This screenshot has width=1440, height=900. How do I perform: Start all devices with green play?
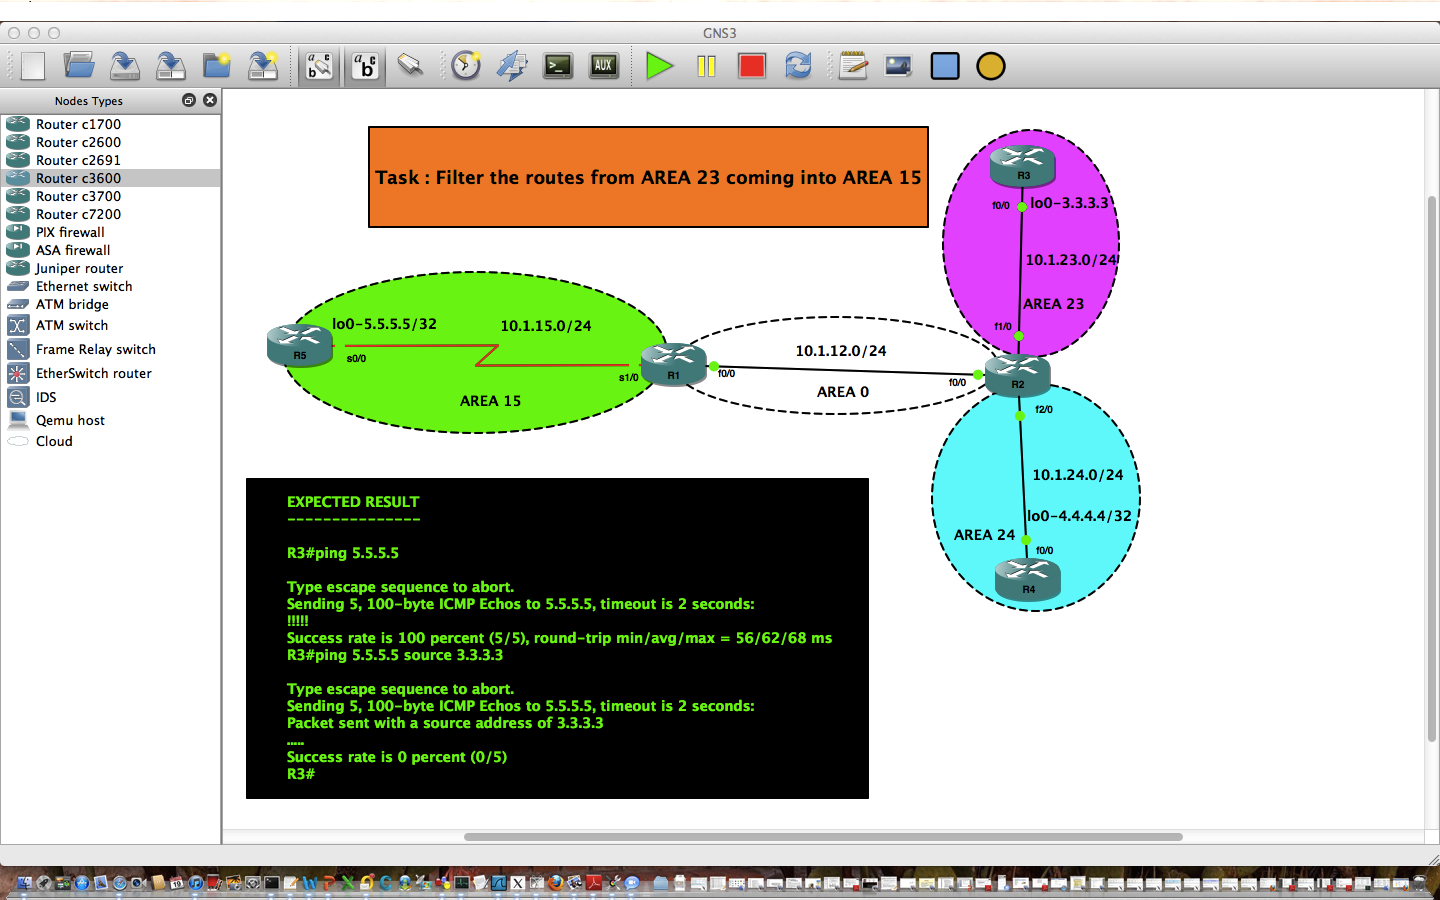pos(659,66)
